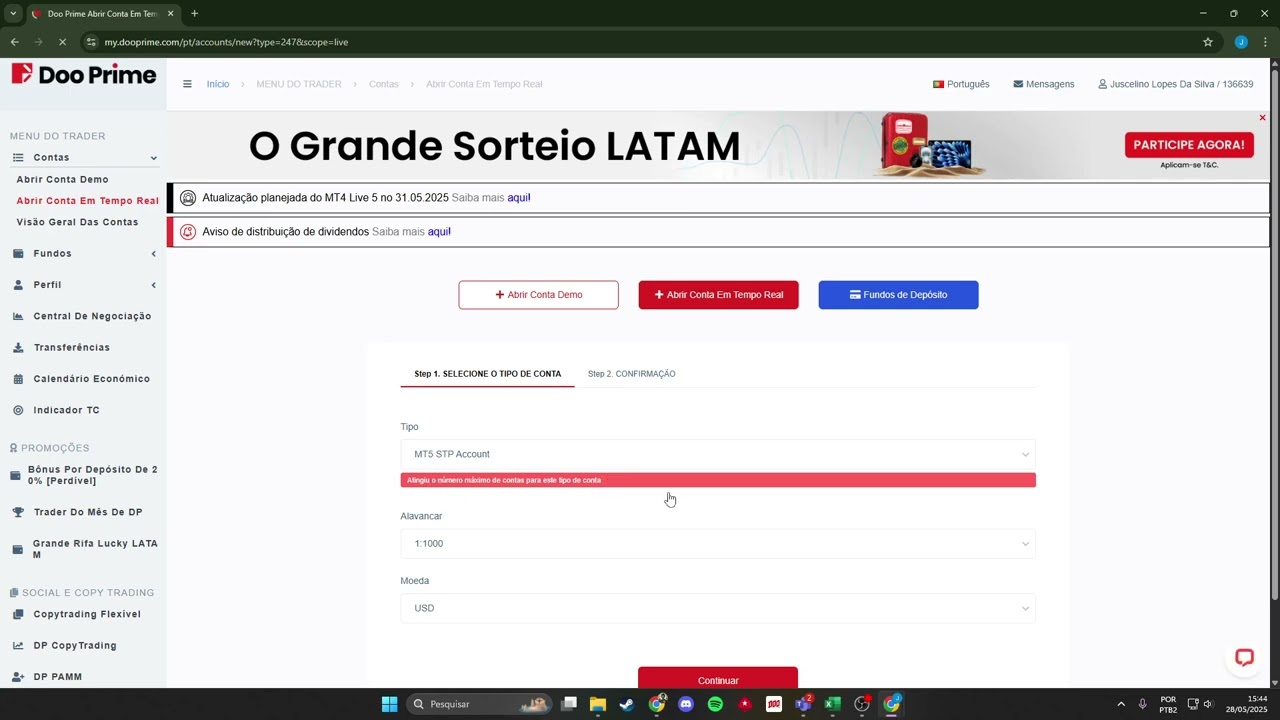Open Mensagens envelope link
Viewport: 1280px width, 720px height.
pos(1043,84)
